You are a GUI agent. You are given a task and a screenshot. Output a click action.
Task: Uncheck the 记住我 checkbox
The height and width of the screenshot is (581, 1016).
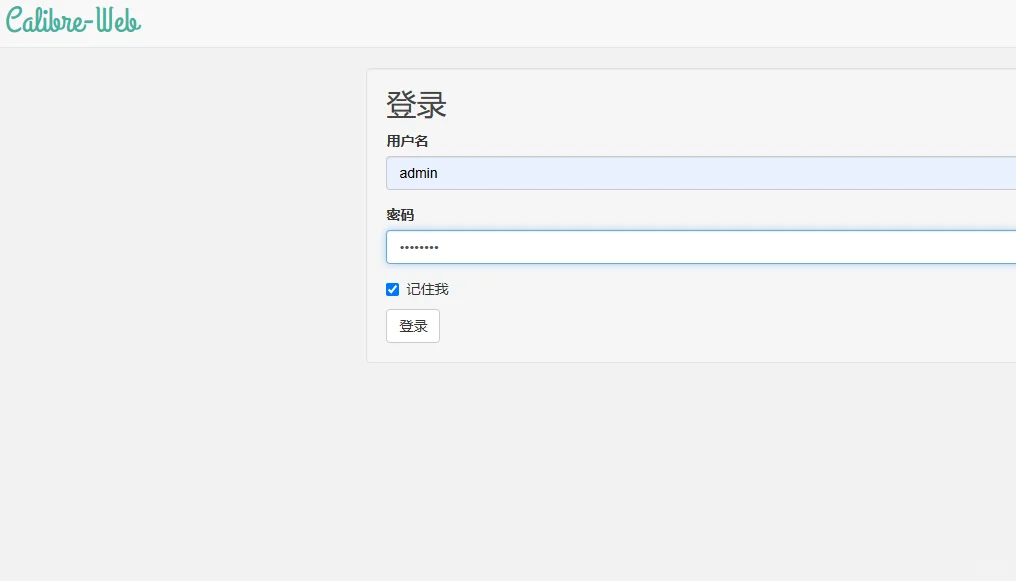pos(392,290)
